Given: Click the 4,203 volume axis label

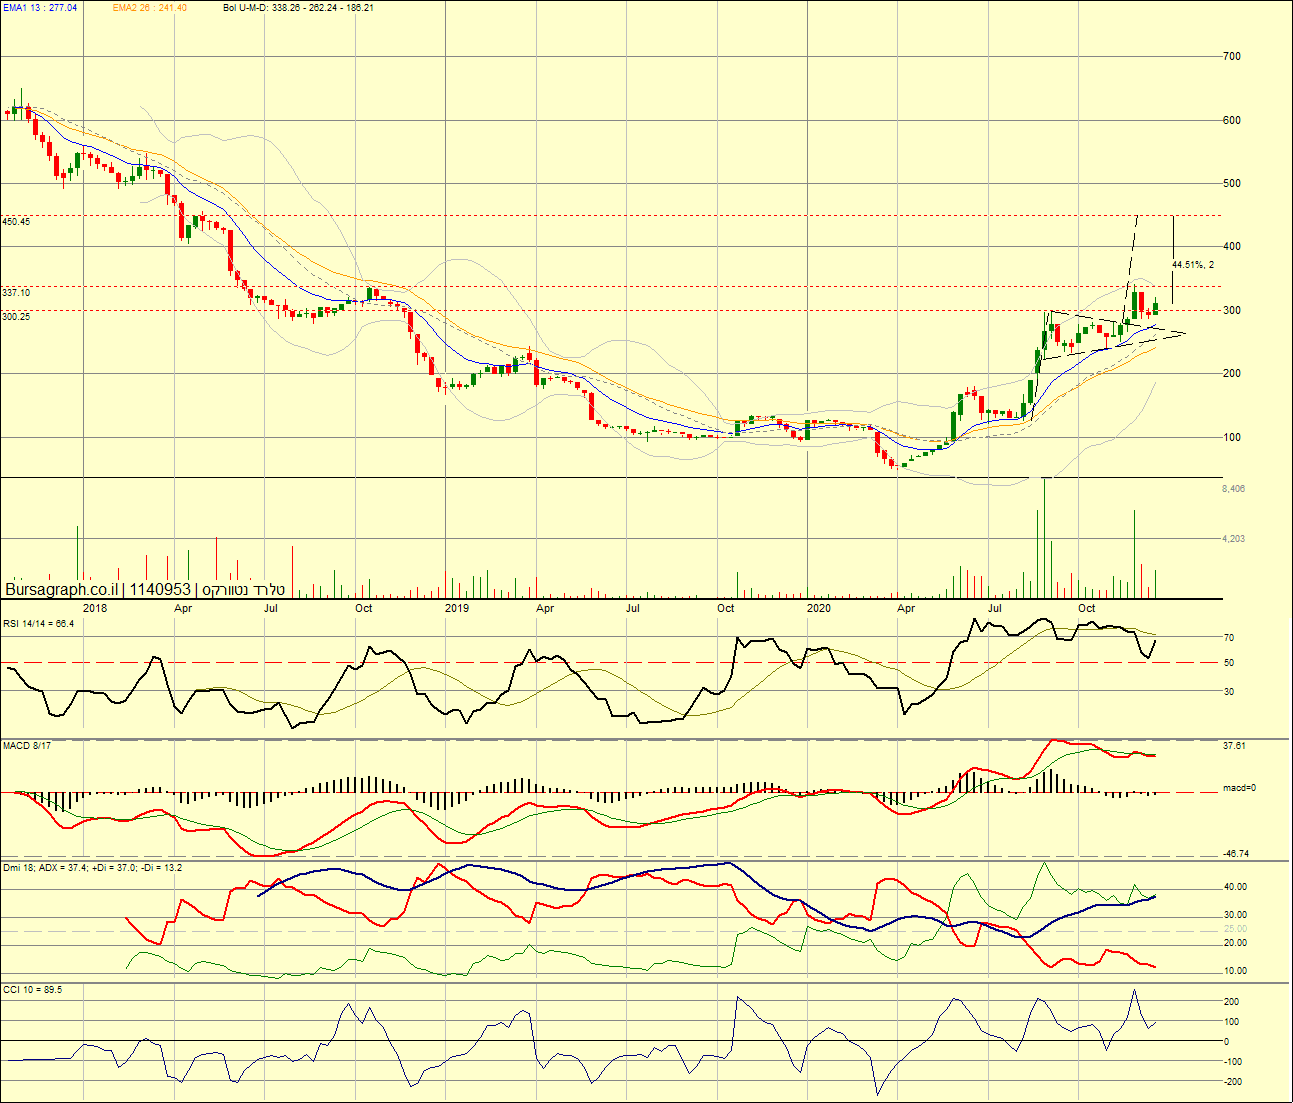Looking at the screenshot, I should click(1233, 538).
